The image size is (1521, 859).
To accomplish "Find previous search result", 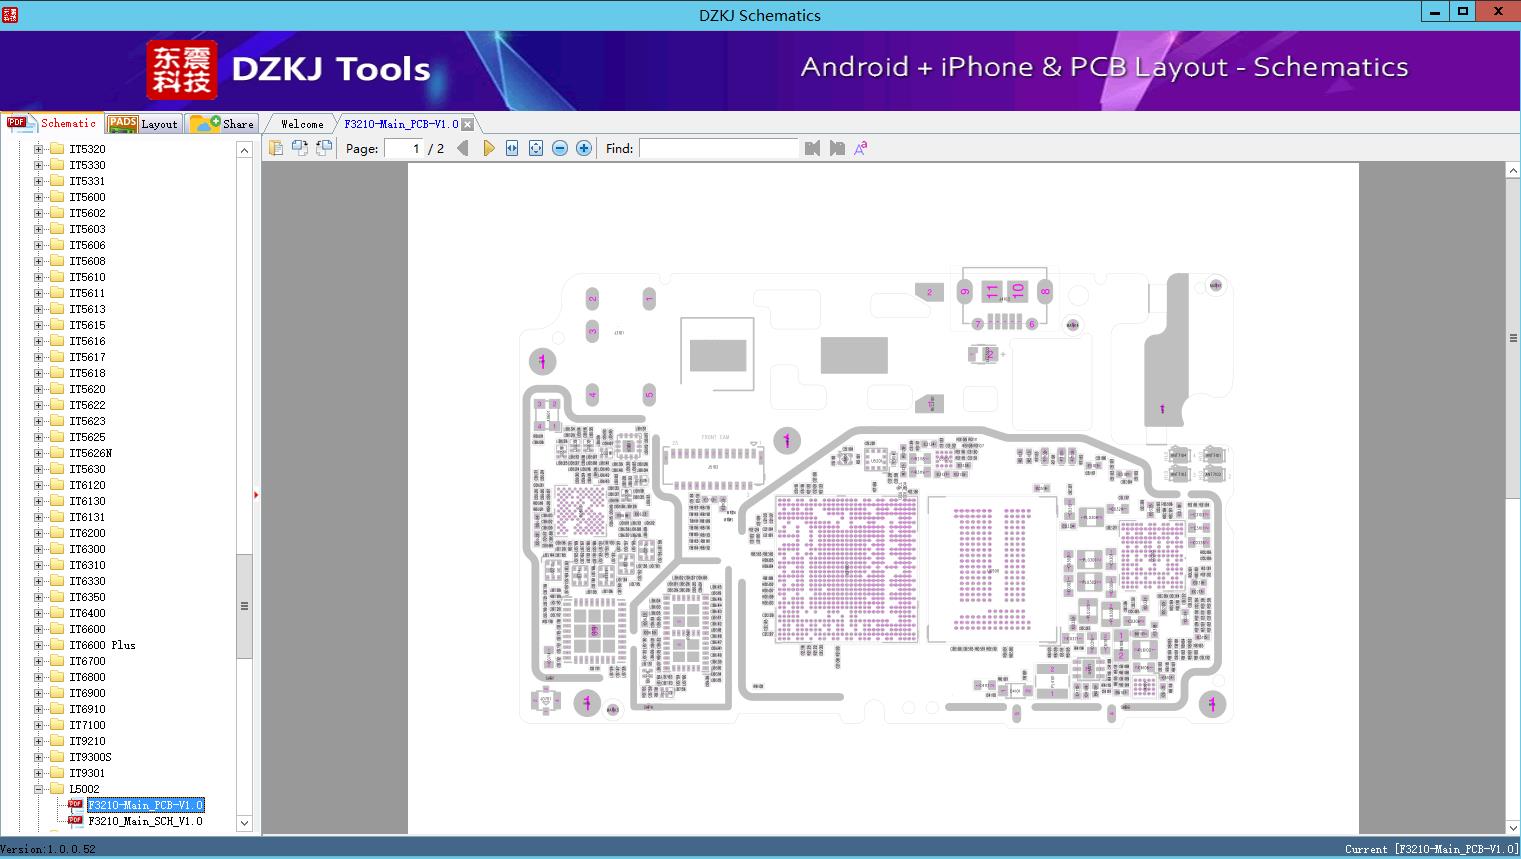I will (812, 148).
